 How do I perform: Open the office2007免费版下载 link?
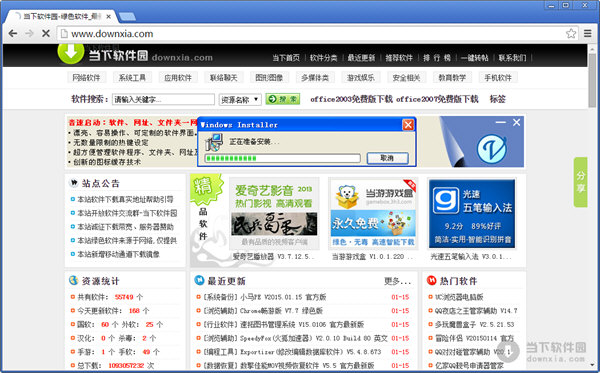[x=437, y=99]
